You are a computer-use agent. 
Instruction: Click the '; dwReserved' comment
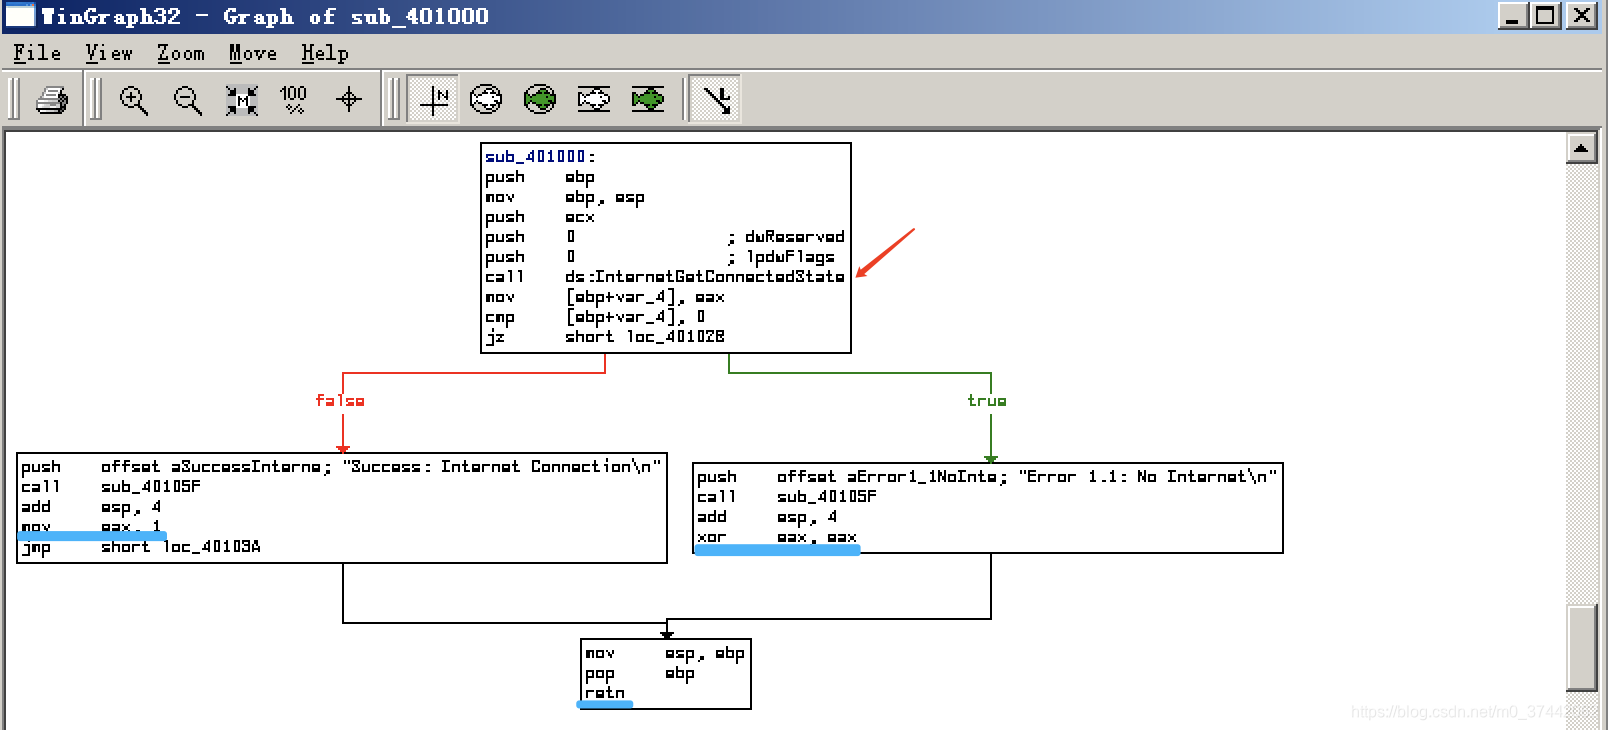point(786,237)
